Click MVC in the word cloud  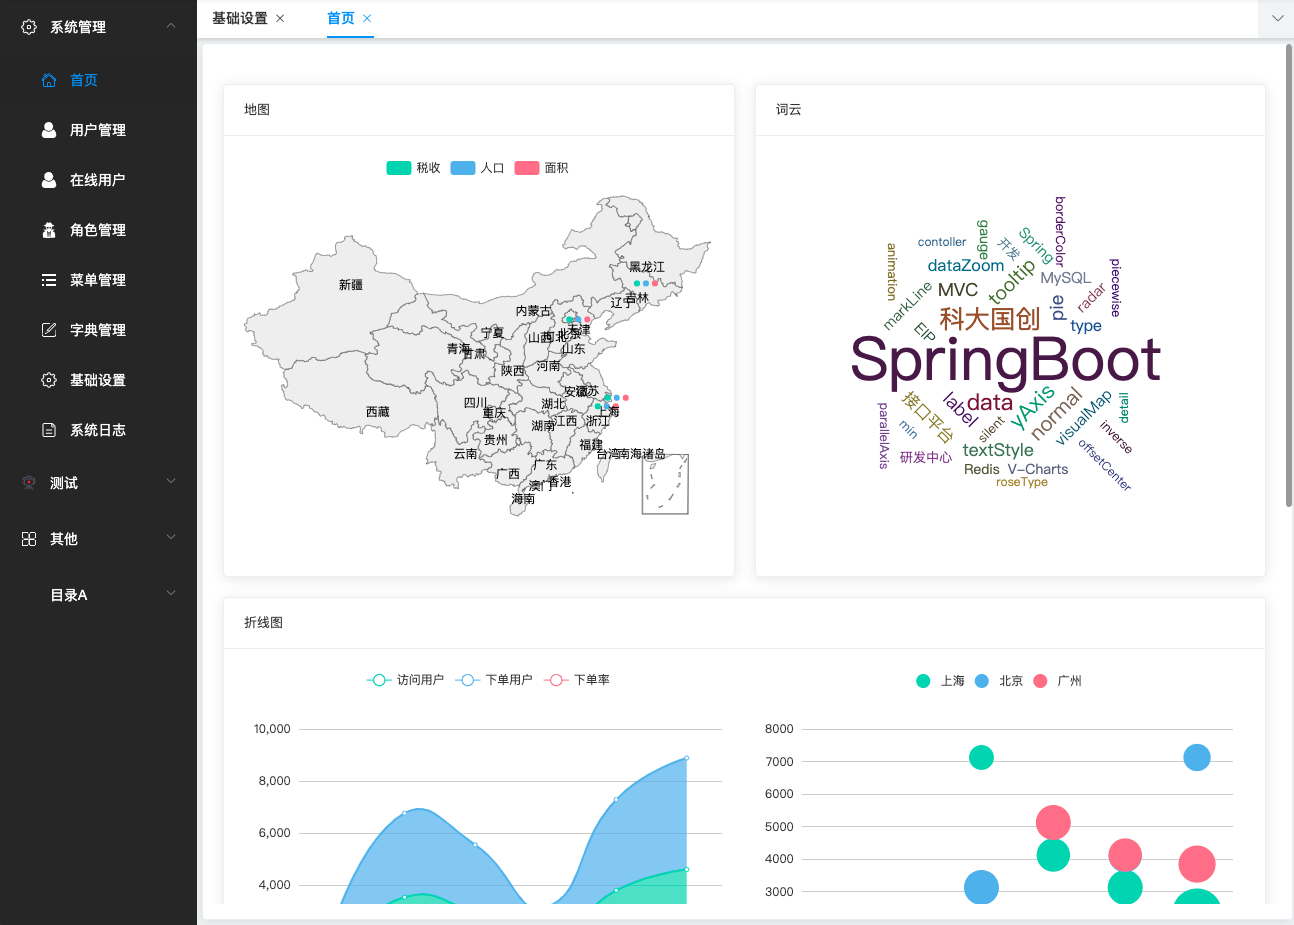(958, 290)
